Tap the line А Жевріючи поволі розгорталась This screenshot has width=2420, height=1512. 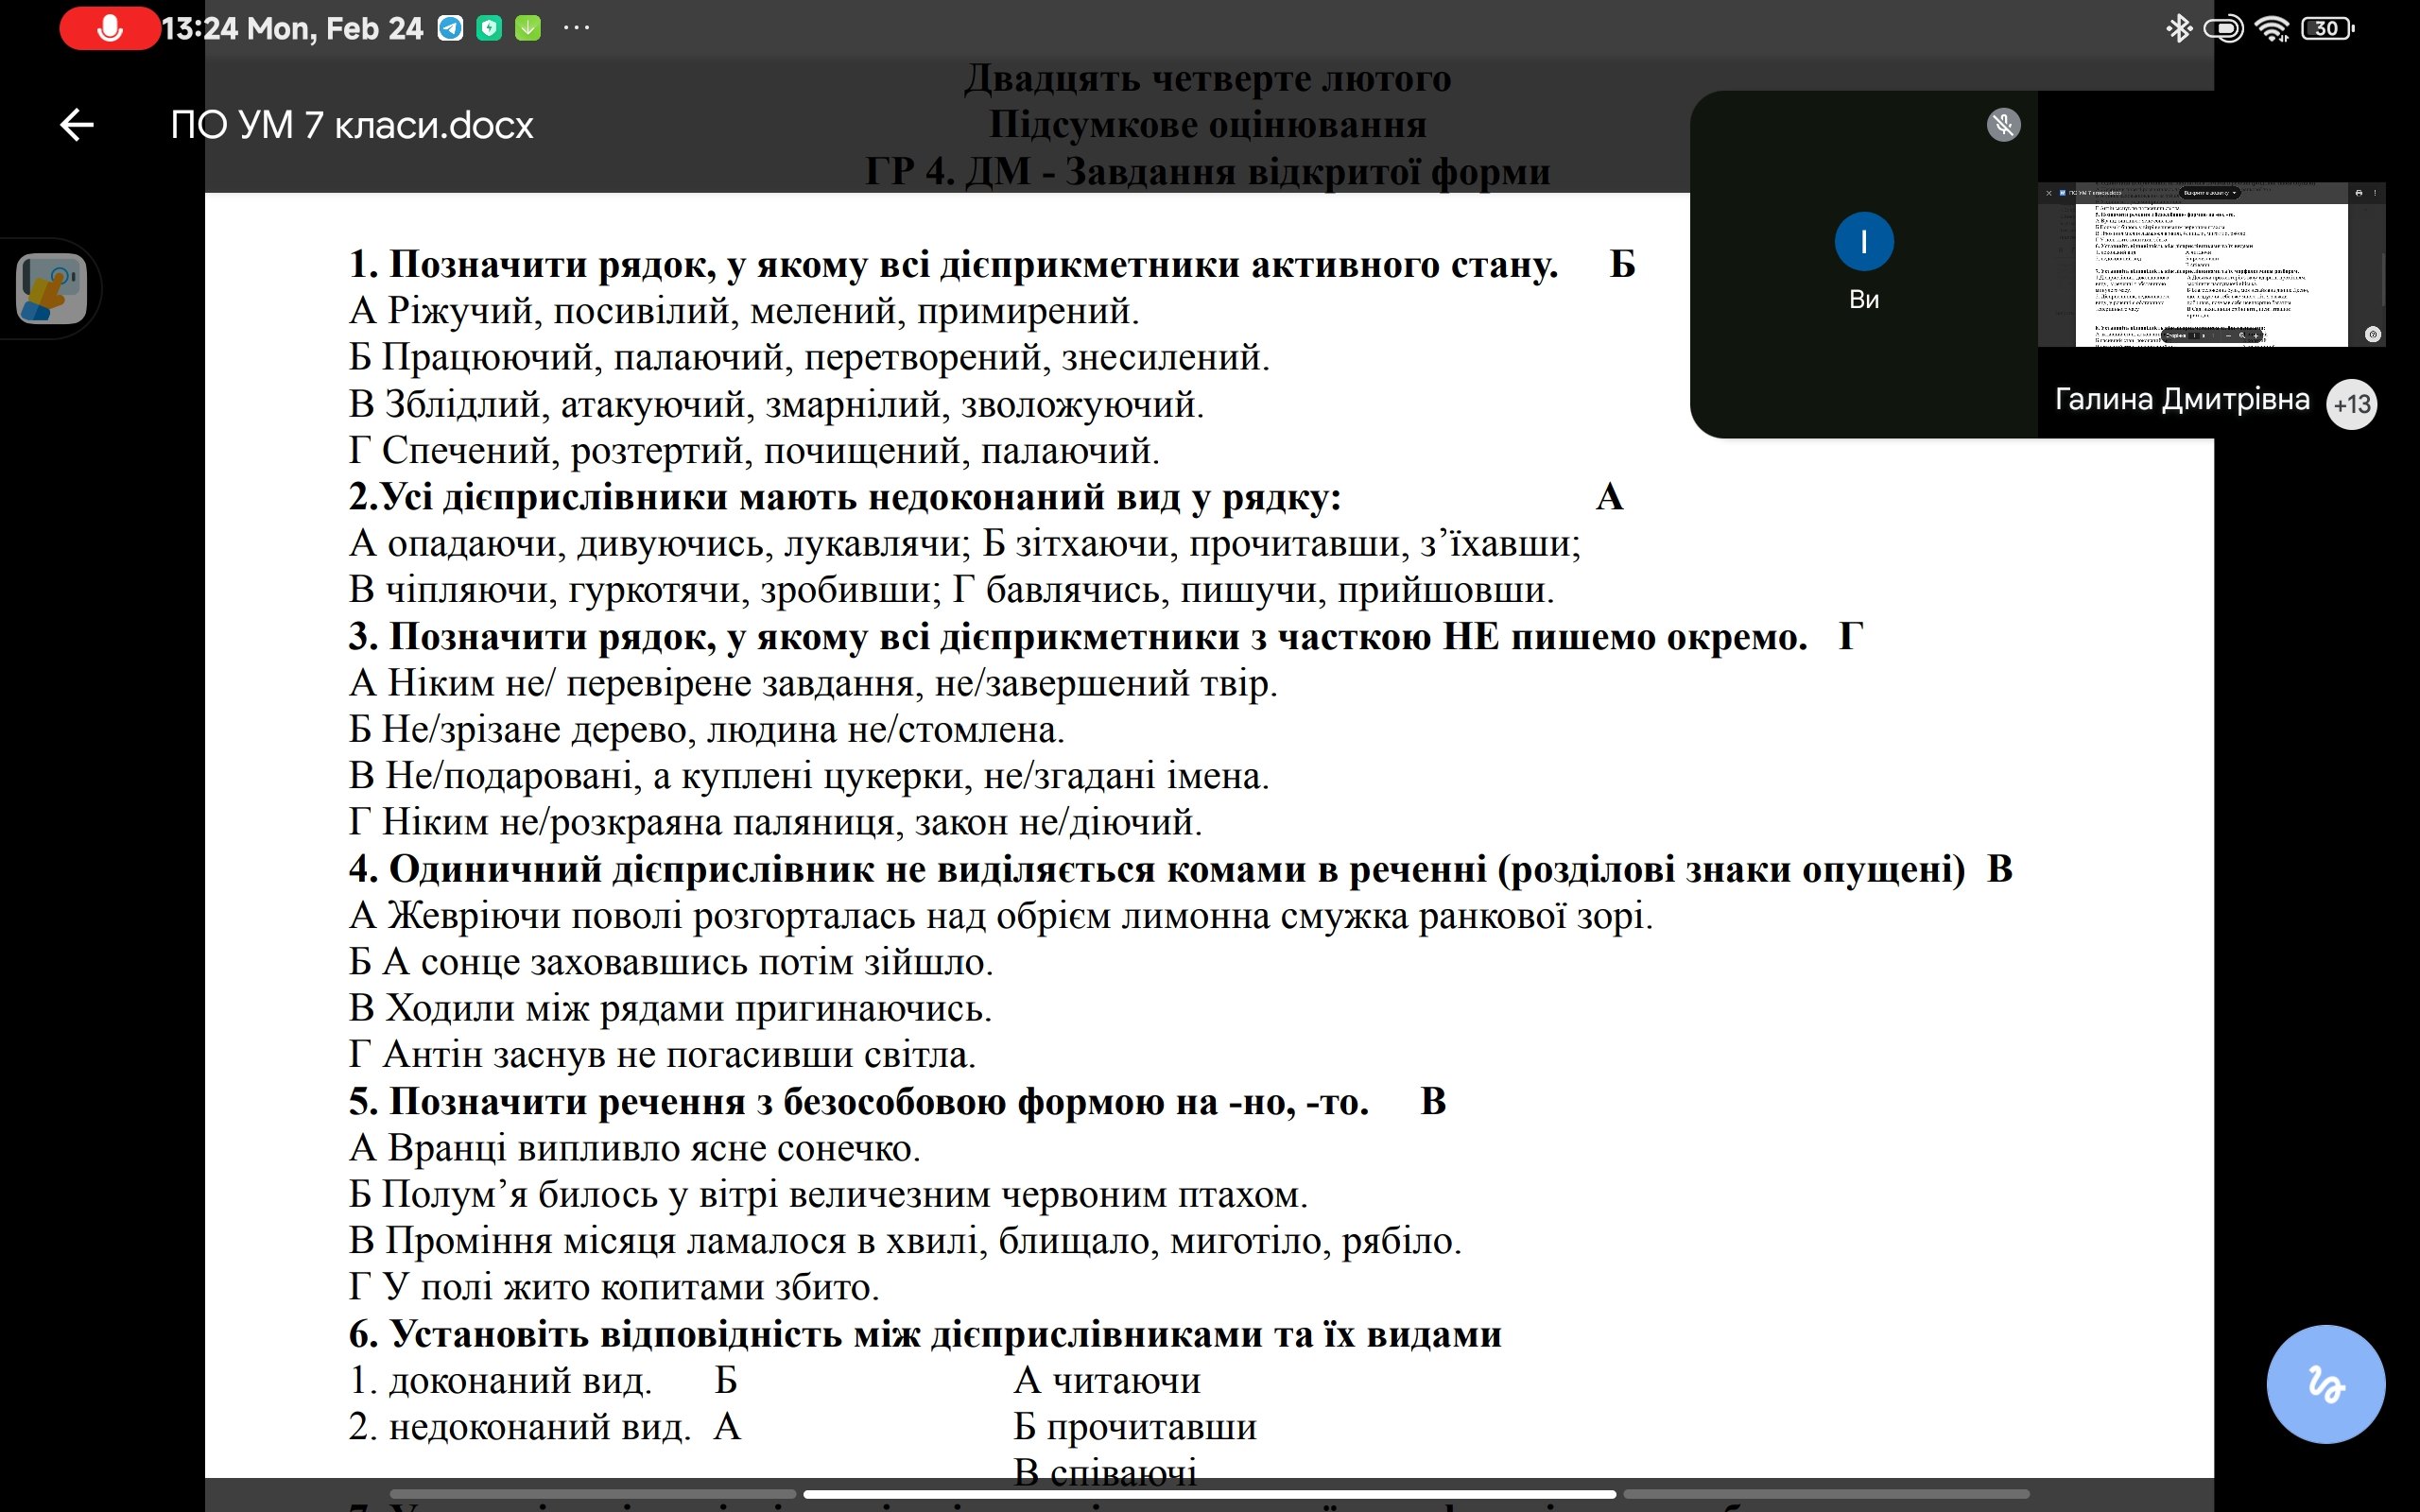[1001, 916]
